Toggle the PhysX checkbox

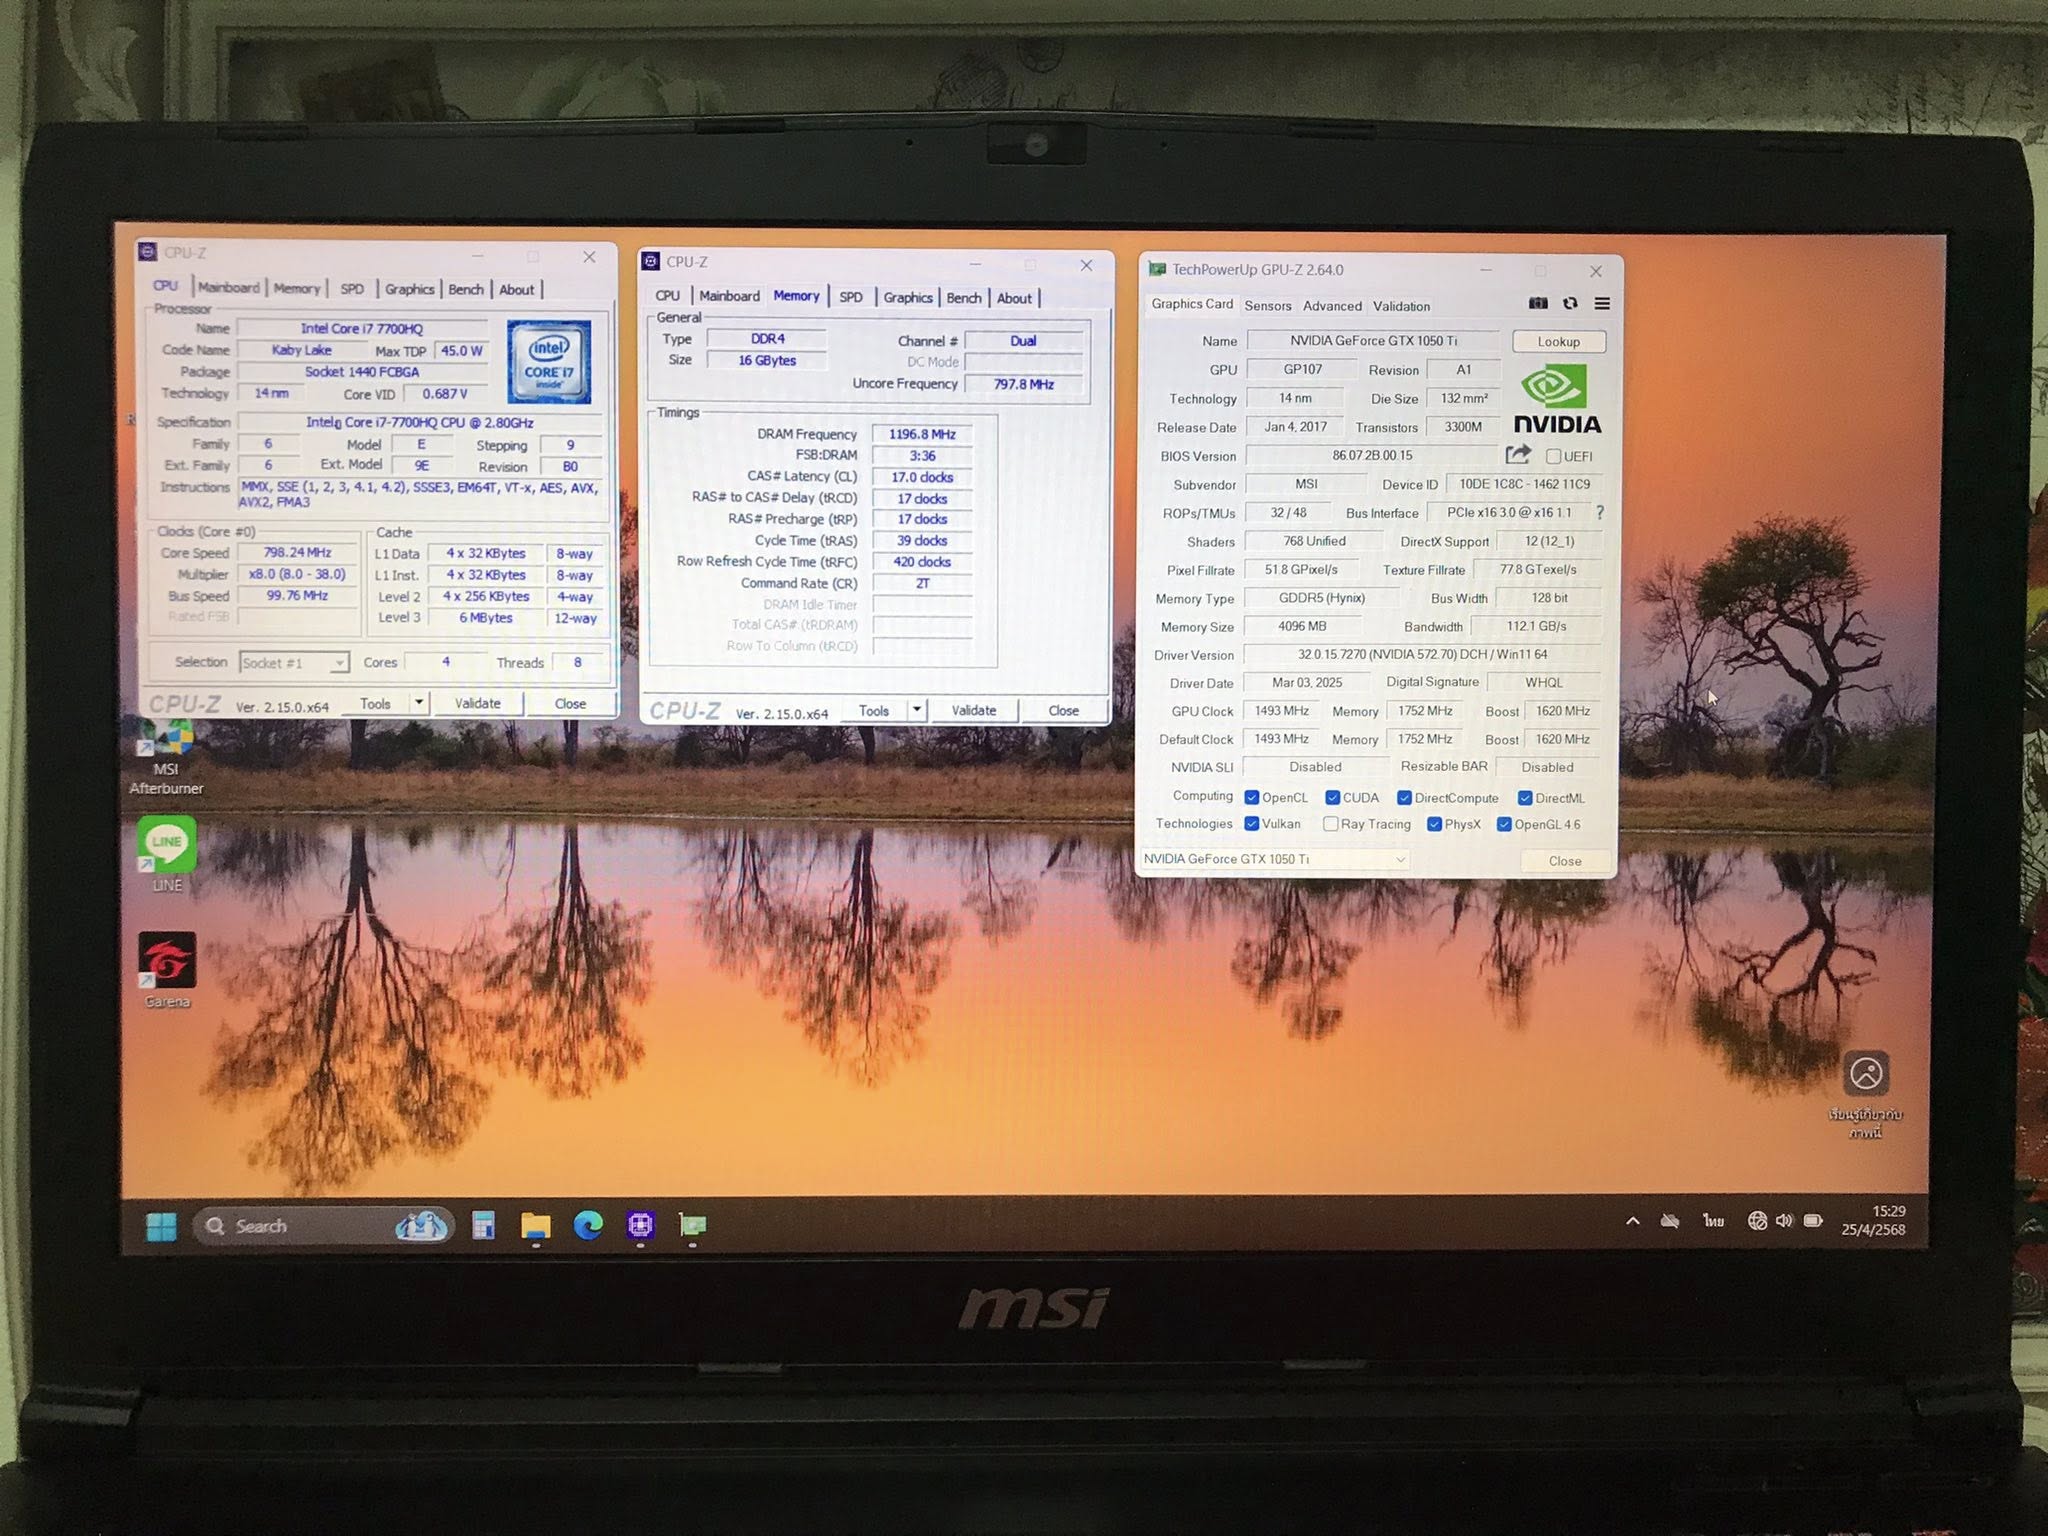point(1434,824)
